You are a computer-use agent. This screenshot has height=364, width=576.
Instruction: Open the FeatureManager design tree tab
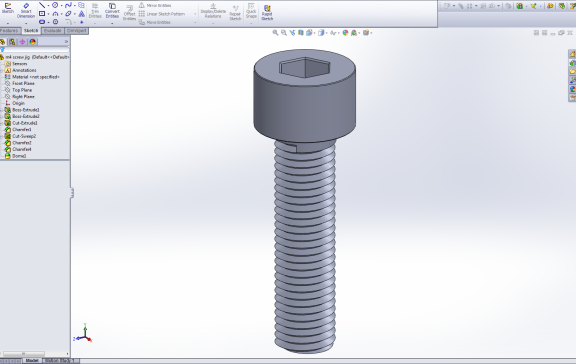(2, 42)
